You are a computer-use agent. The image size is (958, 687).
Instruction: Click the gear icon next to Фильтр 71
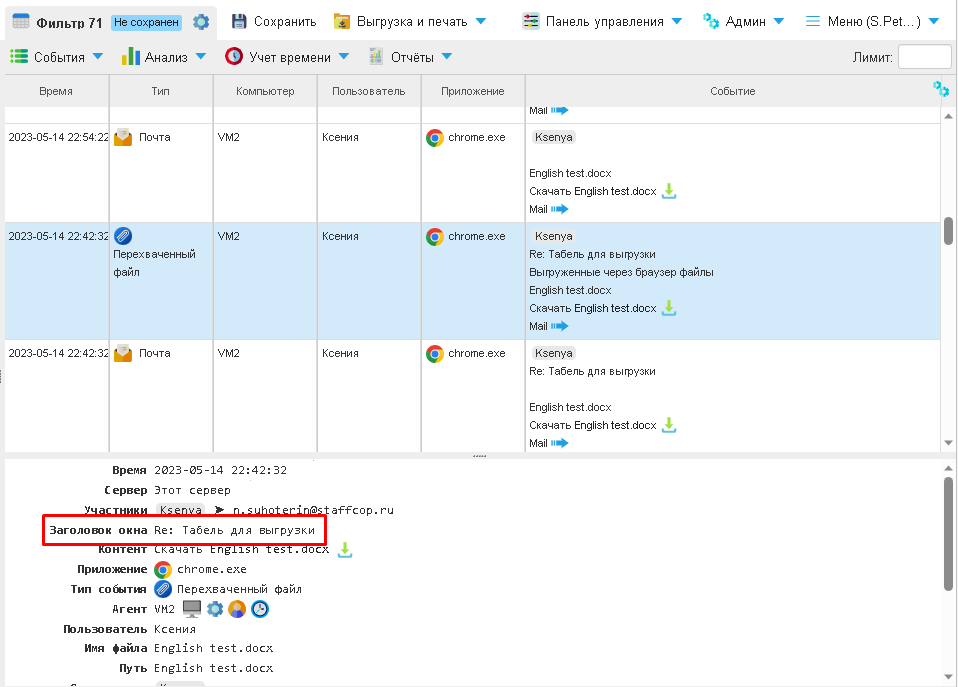[x=201, y=21]
